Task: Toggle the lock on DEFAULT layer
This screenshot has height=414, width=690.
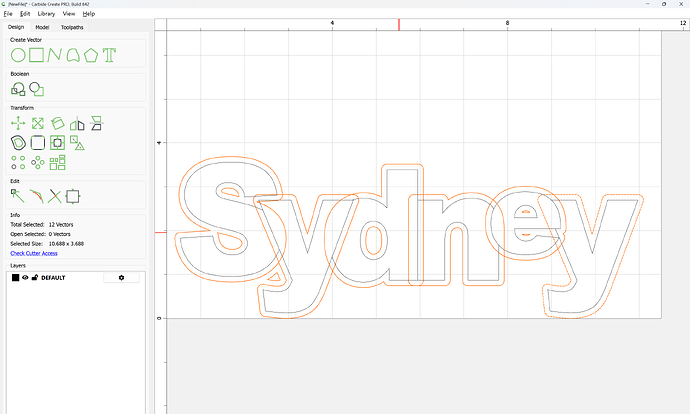Action: pos(34,277)
